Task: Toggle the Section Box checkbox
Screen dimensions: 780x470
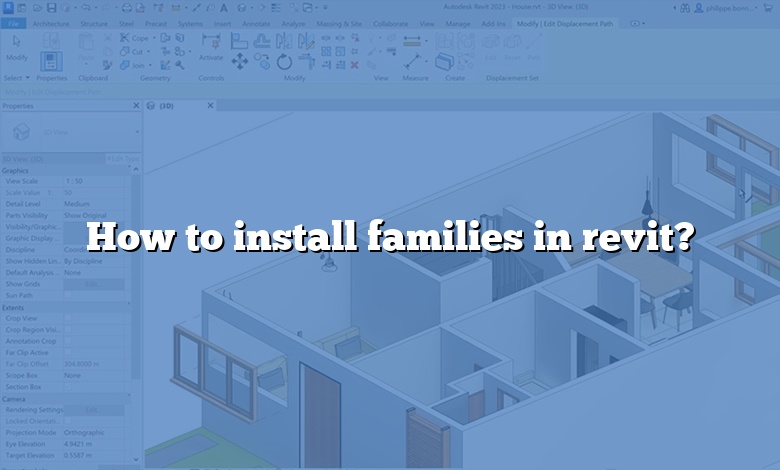Action: (x=68, y=387)
